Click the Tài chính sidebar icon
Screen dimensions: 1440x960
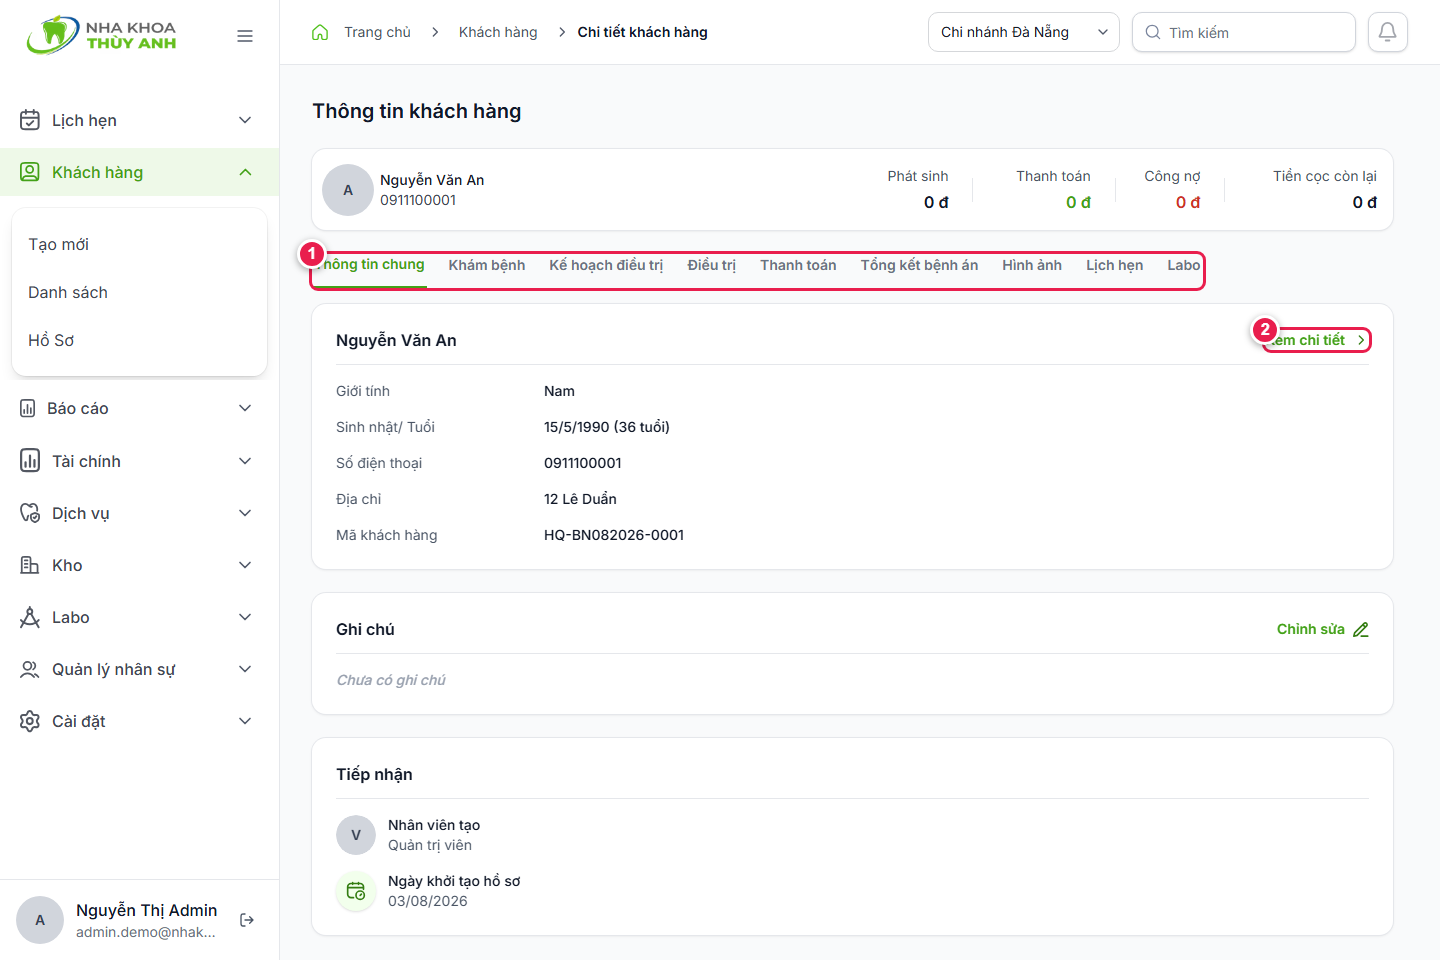[30, 461]
